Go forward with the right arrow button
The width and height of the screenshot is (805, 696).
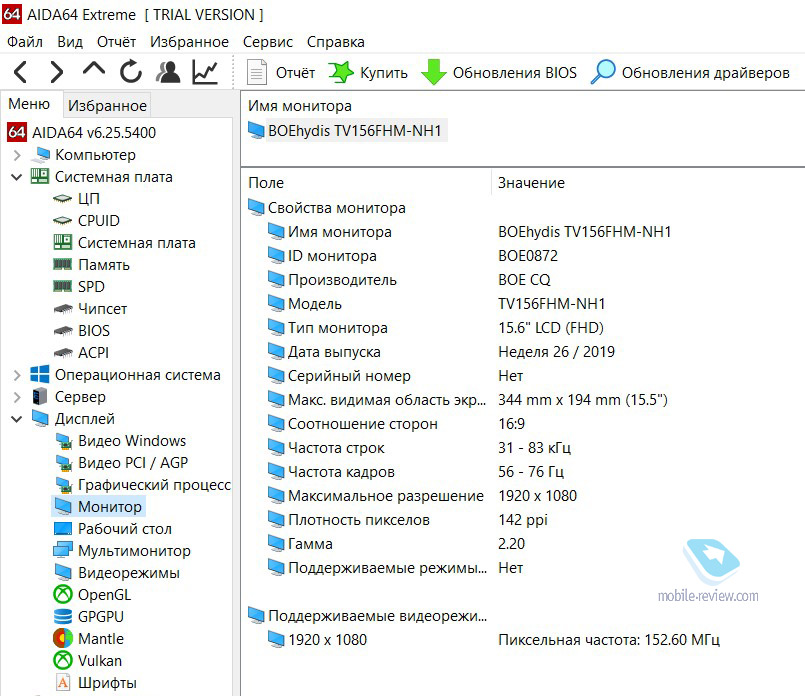(56, 72)
